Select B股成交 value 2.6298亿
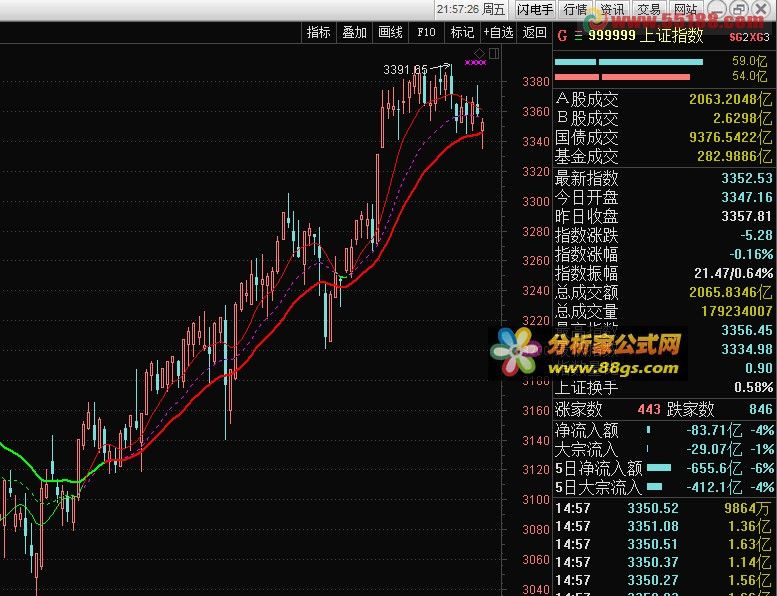The image size is (777, 596). tap(742, 118)
